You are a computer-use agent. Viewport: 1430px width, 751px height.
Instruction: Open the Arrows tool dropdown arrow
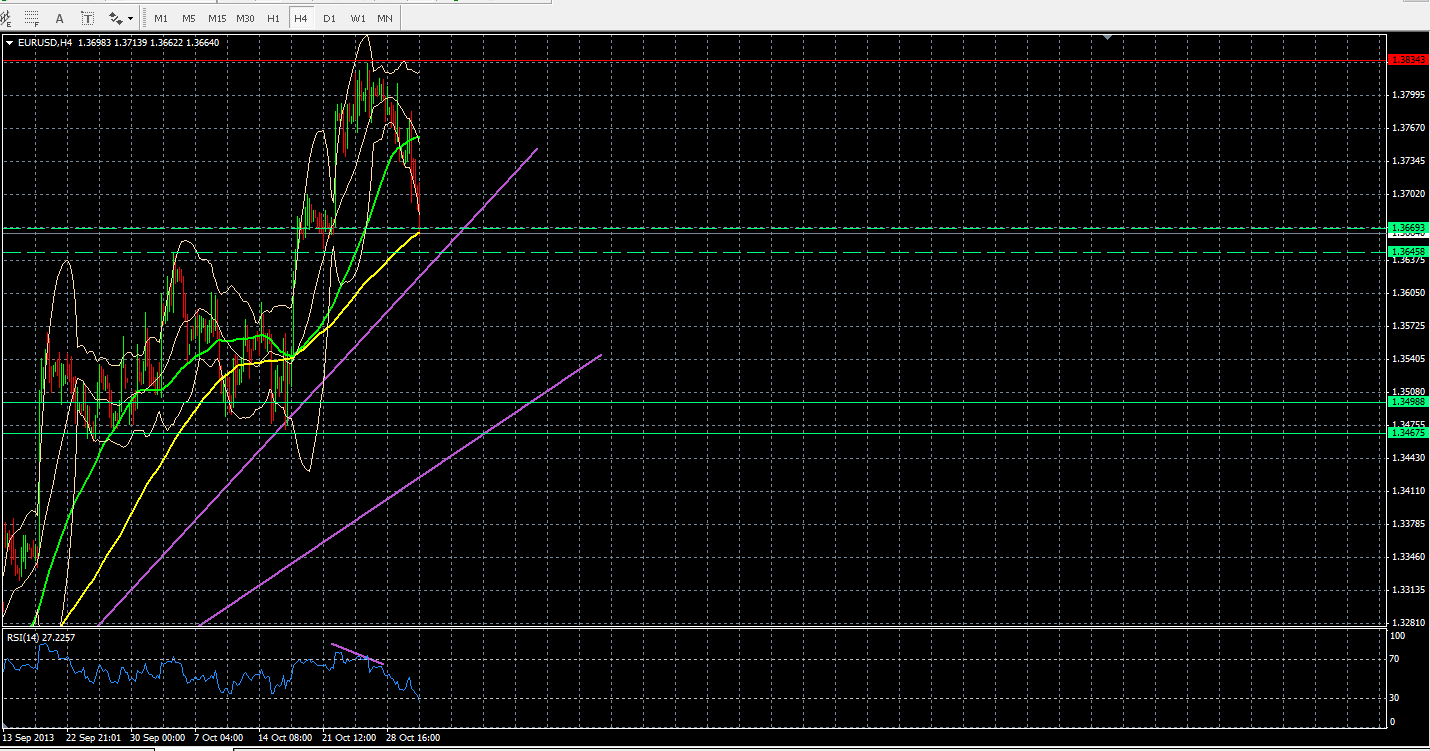[131, 18]
